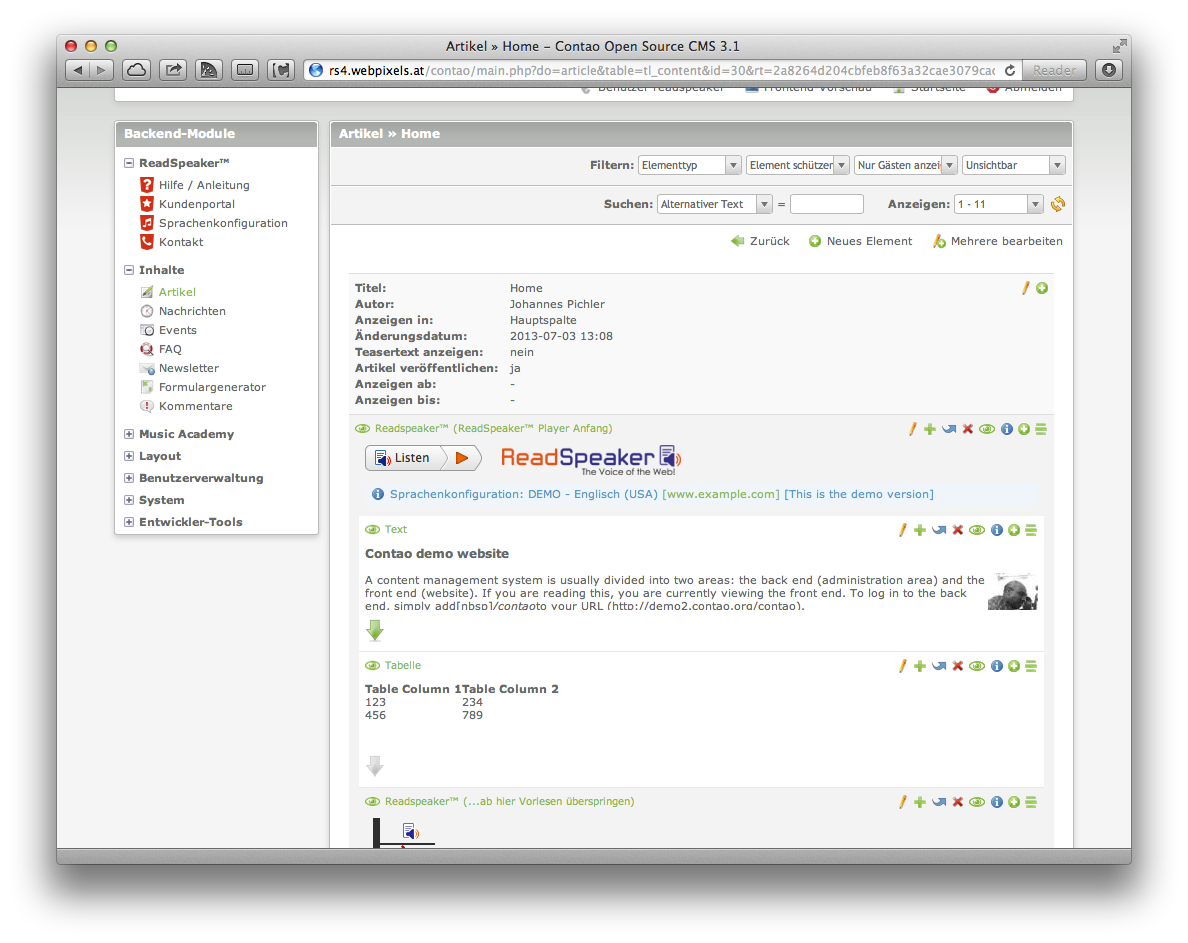Add new element after the Text element
The width and height of the screenshot is (1188, 943).
[1014, 530]
